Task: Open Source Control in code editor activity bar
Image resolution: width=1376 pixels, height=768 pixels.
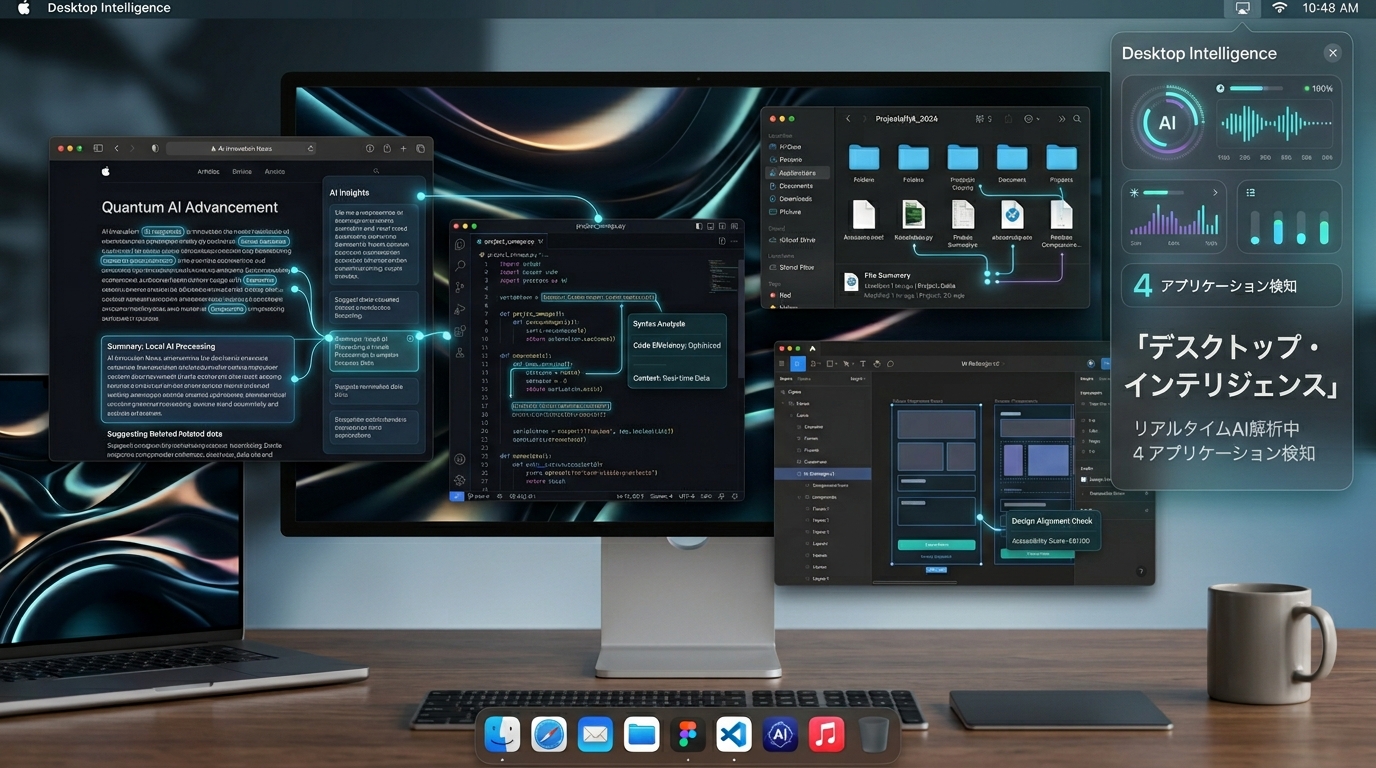Action: pos(460,288)
